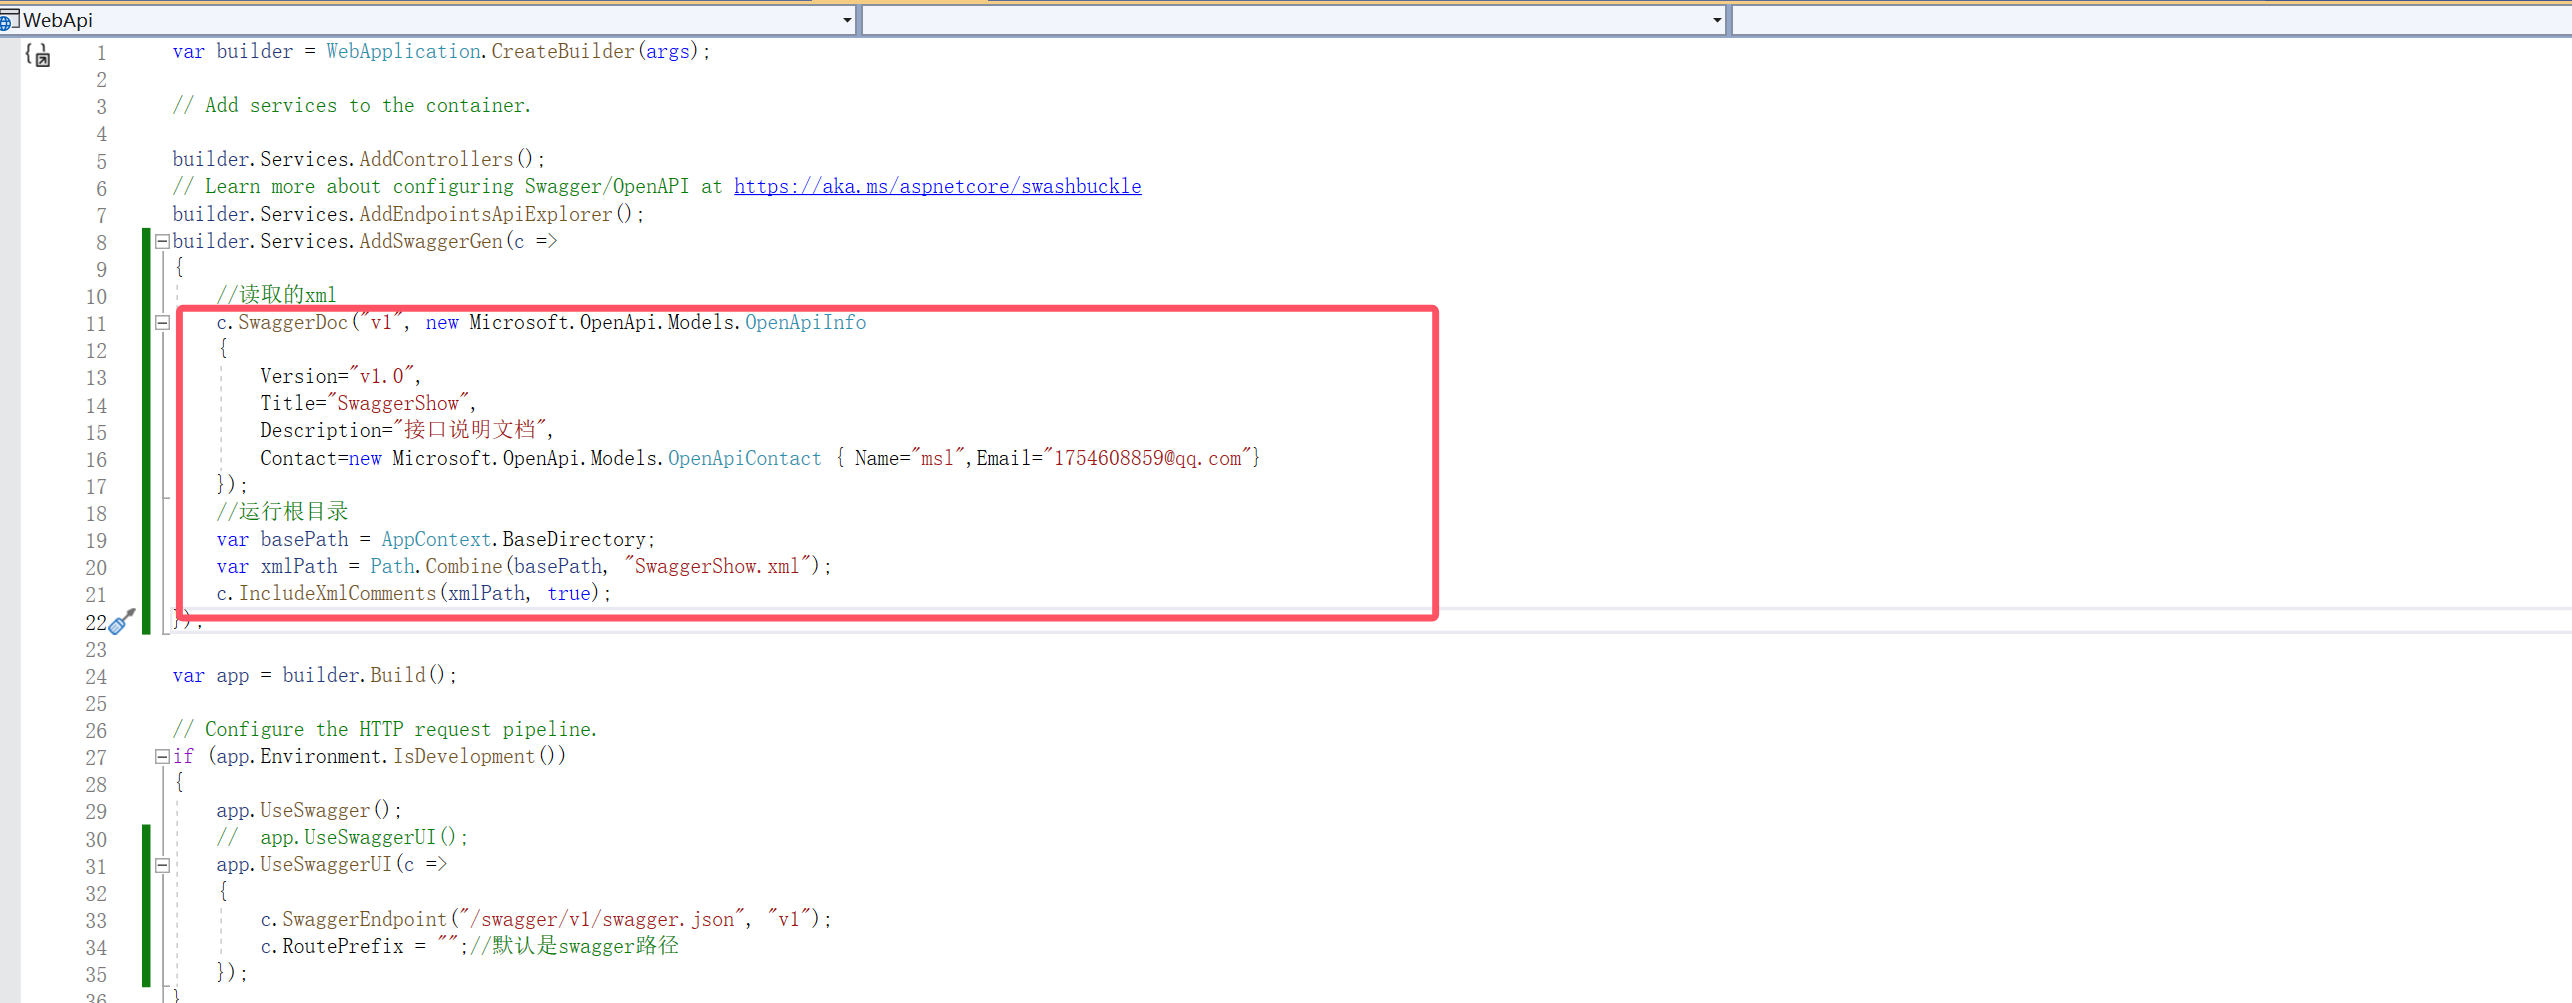Click the AddSwaggerGen method name
Screen dimensions: 2572x1003
click(431, 241)
